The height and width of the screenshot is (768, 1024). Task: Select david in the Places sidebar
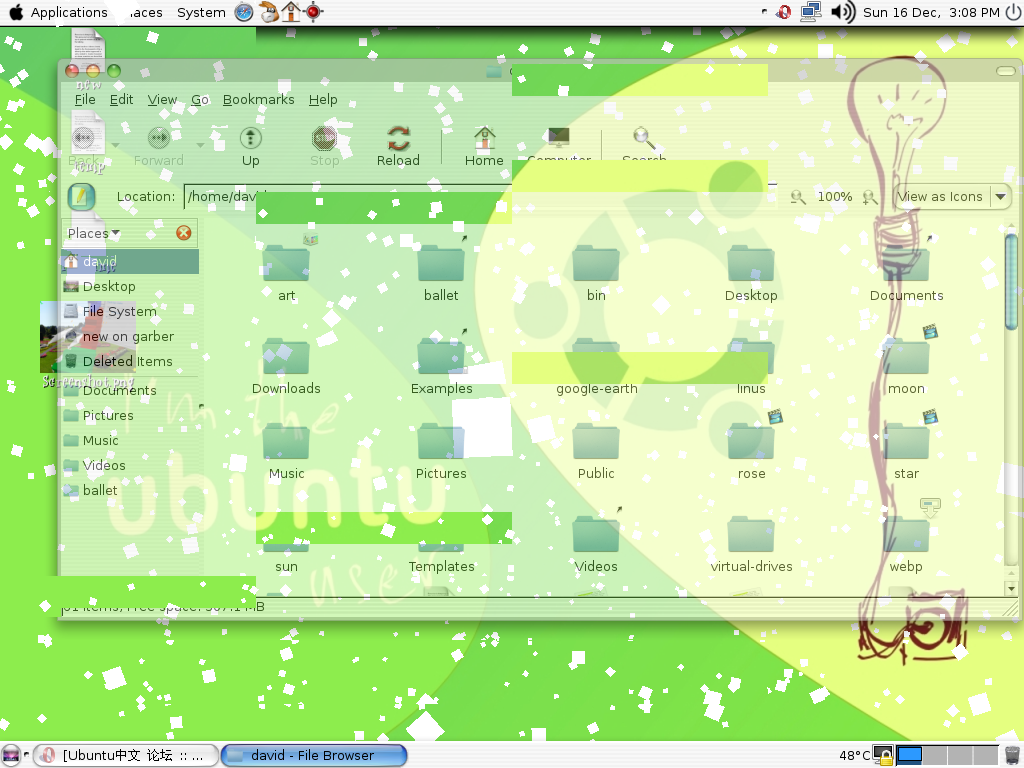coord(130,261)
